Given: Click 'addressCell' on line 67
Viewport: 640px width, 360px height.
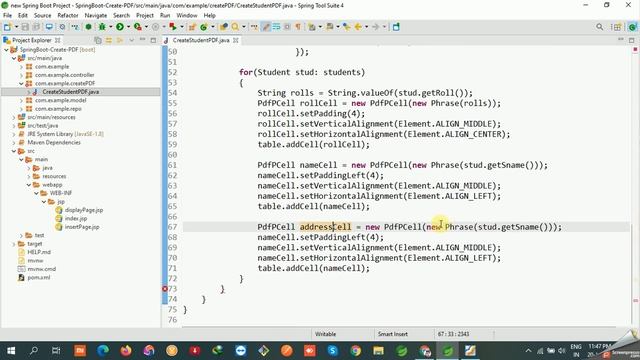Looking at the screenshot, I should (325, 227).
